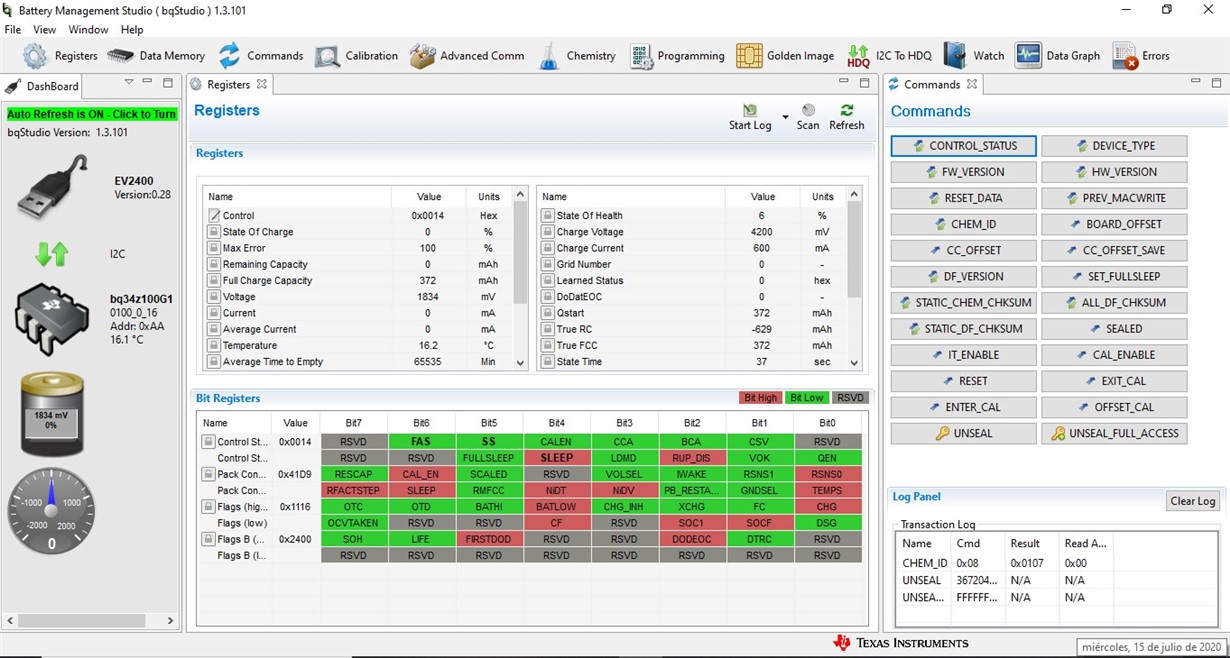
Task: Click the UNSEAL_FULL_ACCESS button
Action: click(1114, 433)
